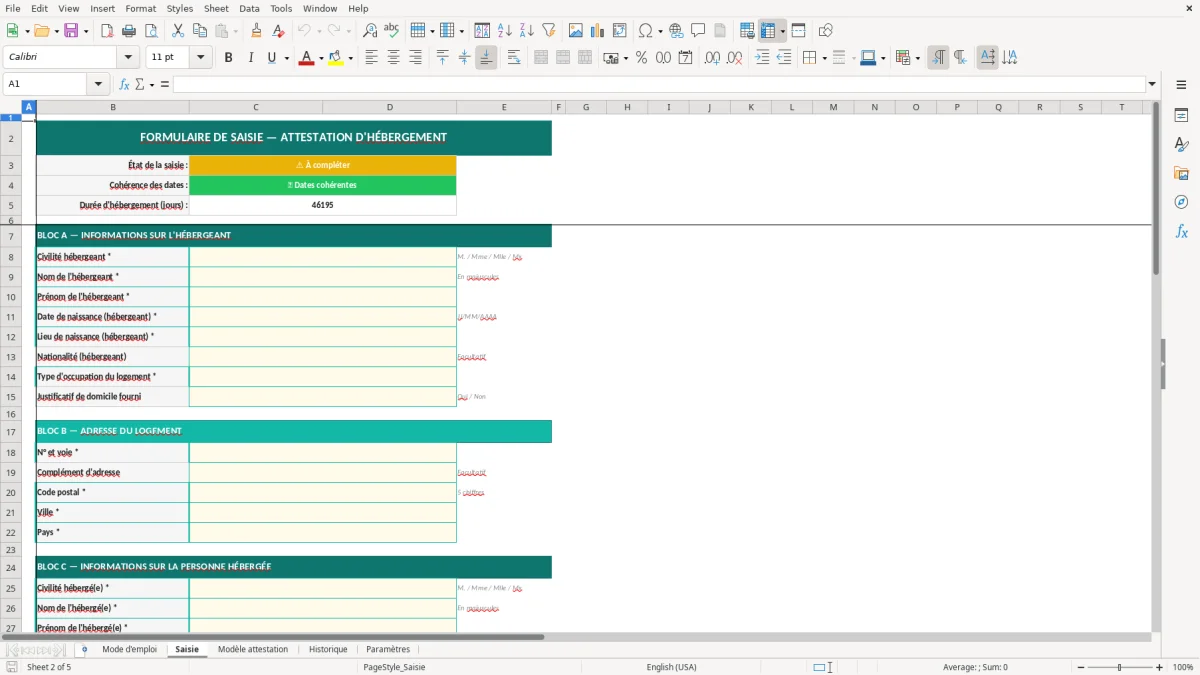Open the Font Name dropdown arrow
Image resolution: width=1200 pixels, height=675 pixels.
coord(127,58)
